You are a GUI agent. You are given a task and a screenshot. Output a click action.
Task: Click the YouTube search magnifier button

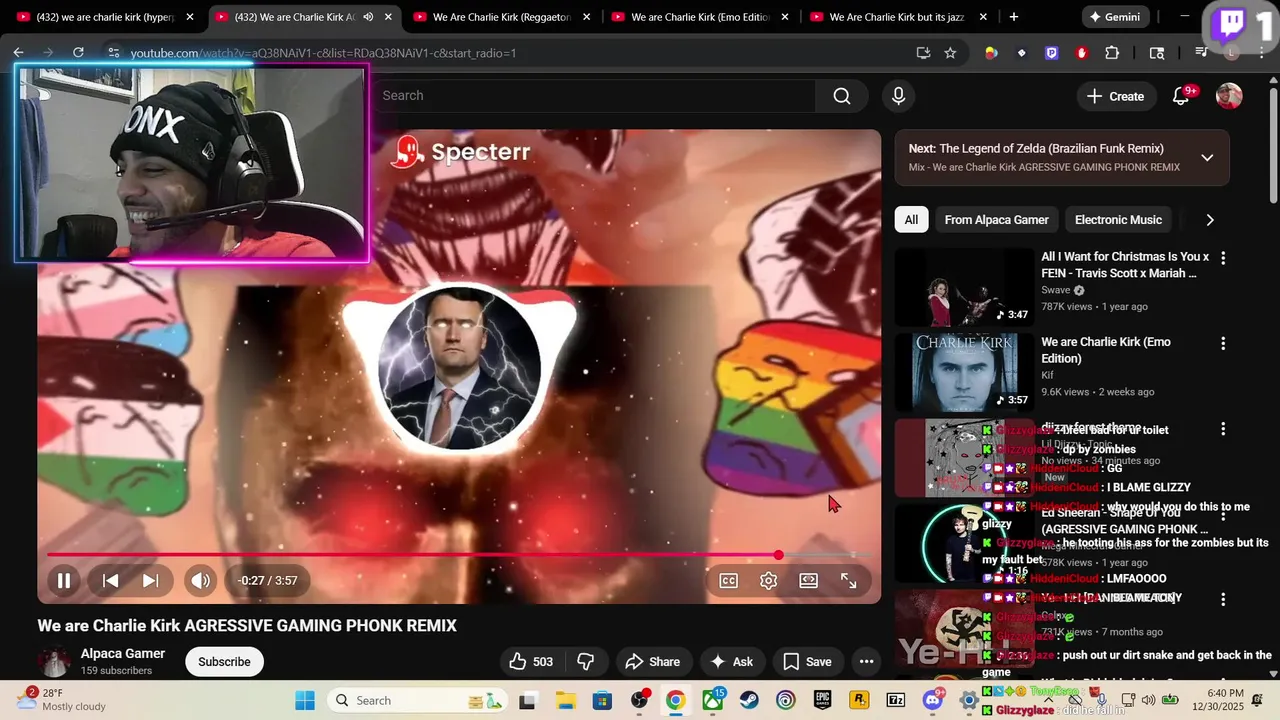click(842, 96)
